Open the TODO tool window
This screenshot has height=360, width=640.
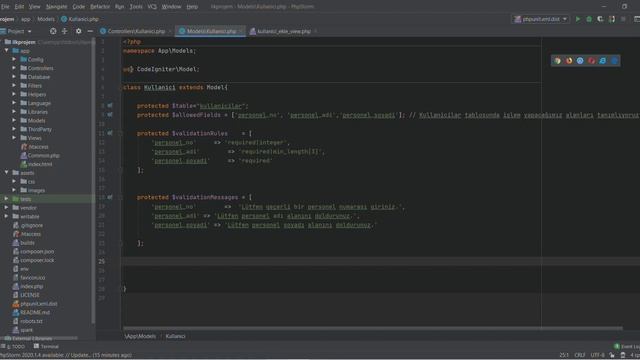tap(13, 346)
